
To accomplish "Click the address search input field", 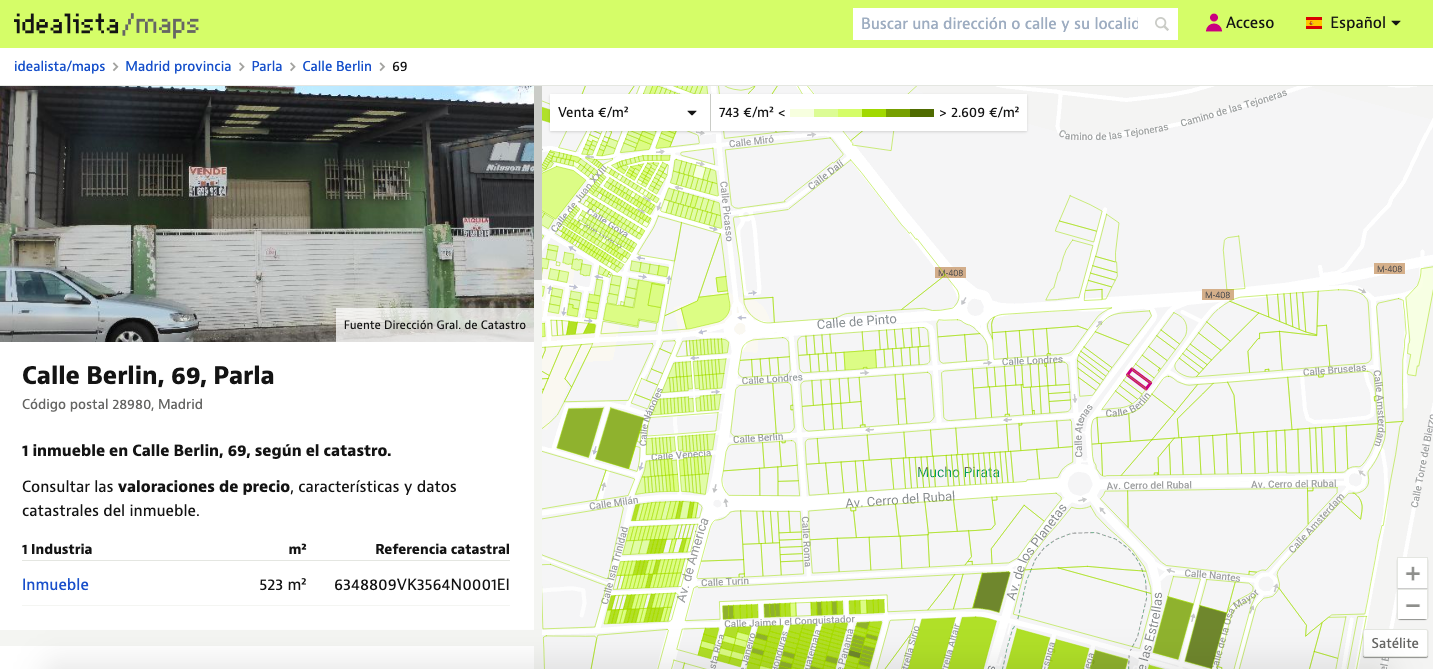I will (1000, 24).
